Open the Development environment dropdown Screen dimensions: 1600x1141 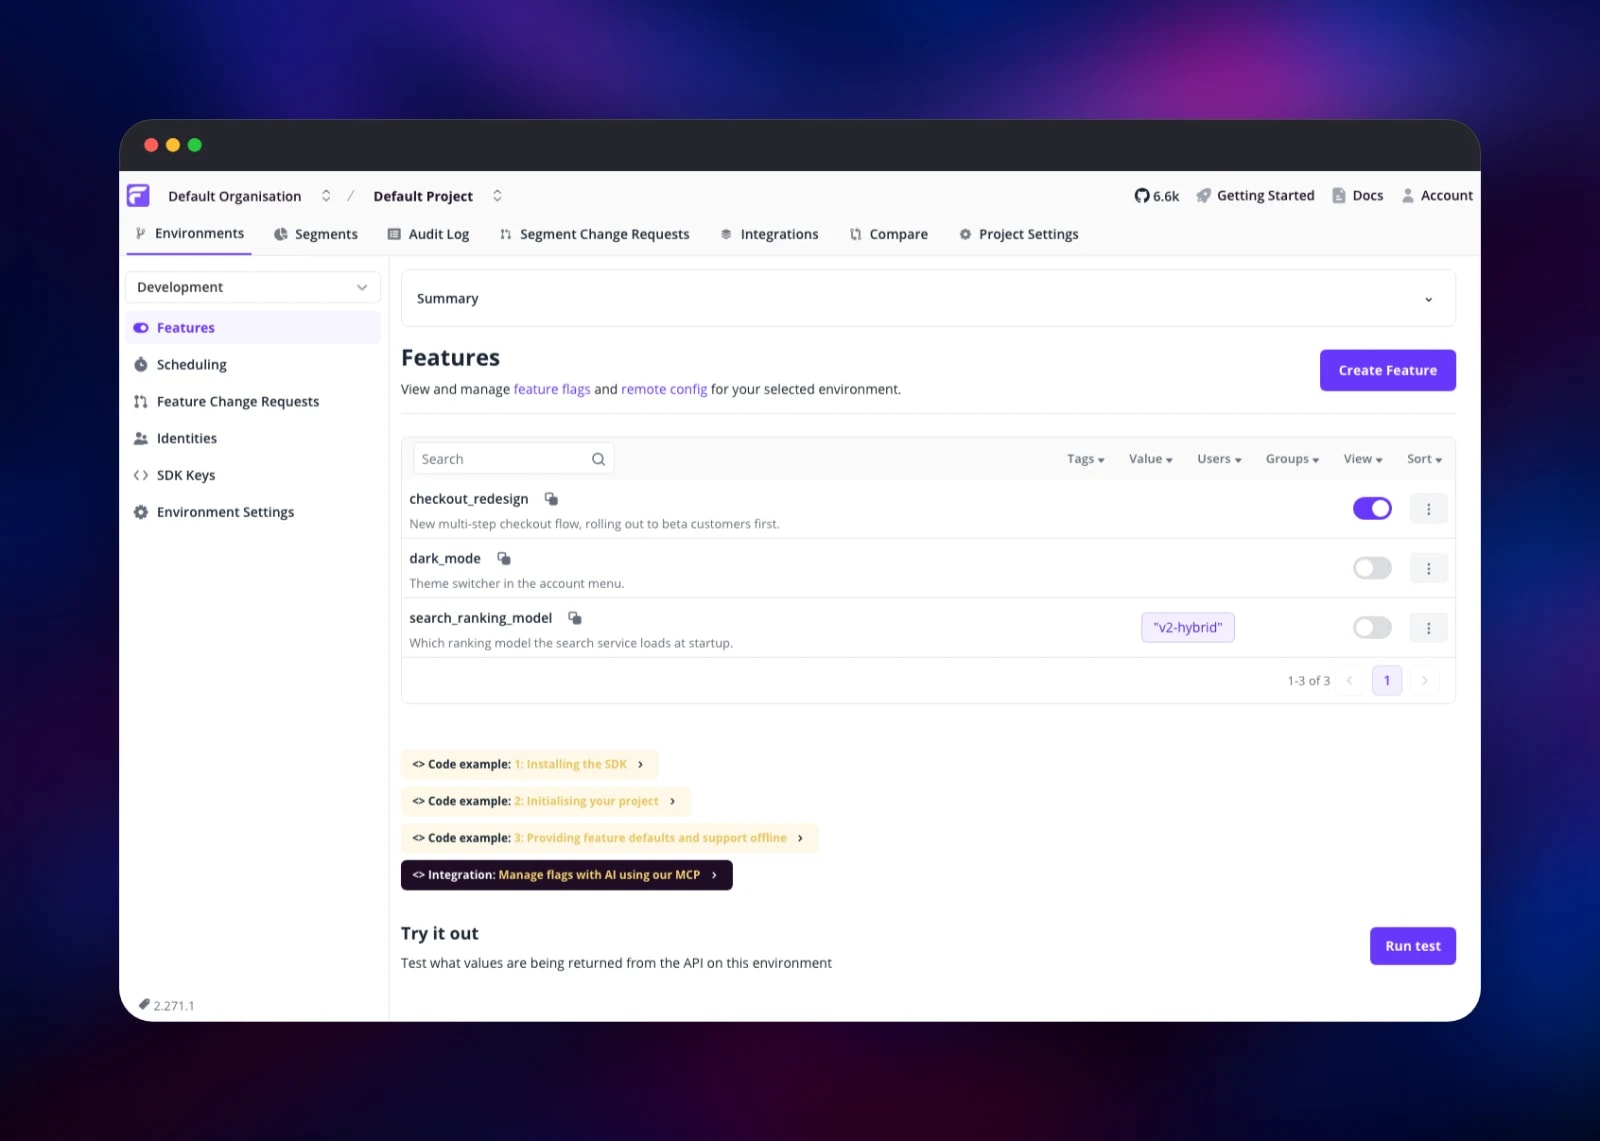pos(253,287)
